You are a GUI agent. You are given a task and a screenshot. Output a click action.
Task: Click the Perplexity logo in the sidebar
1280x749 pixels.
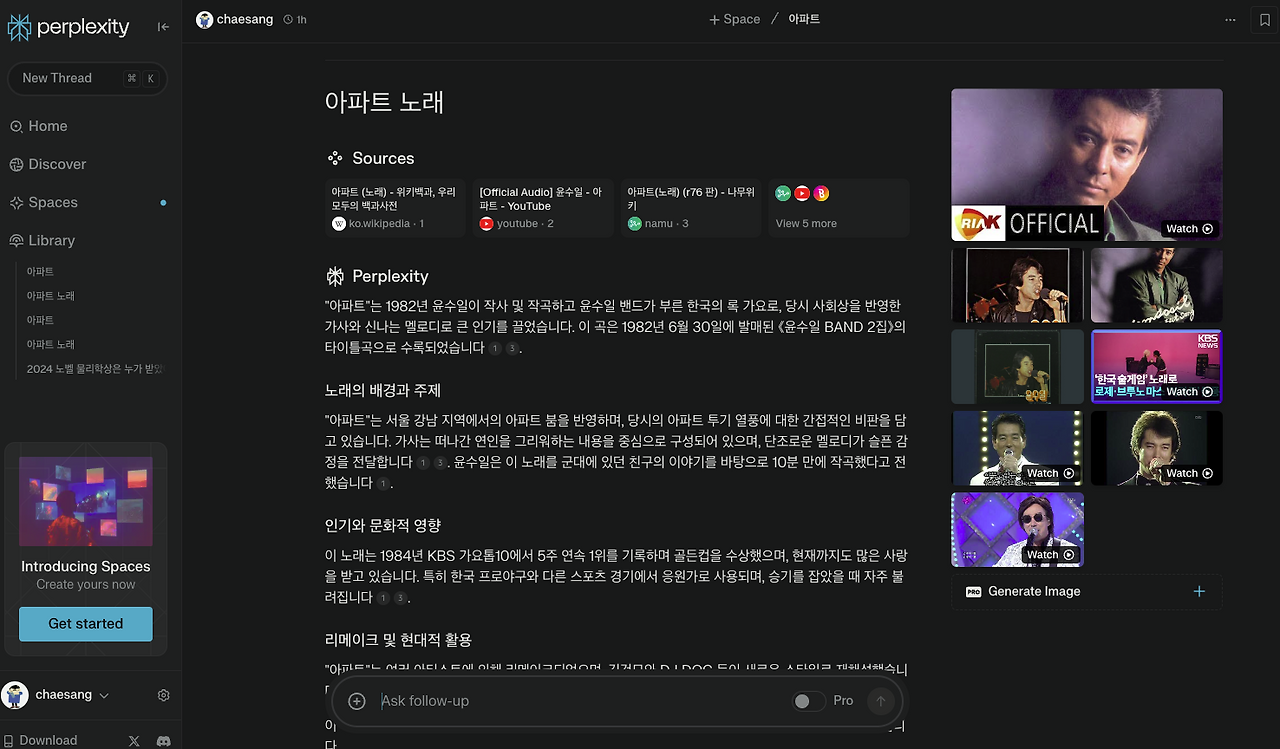(x=68, y=27)
